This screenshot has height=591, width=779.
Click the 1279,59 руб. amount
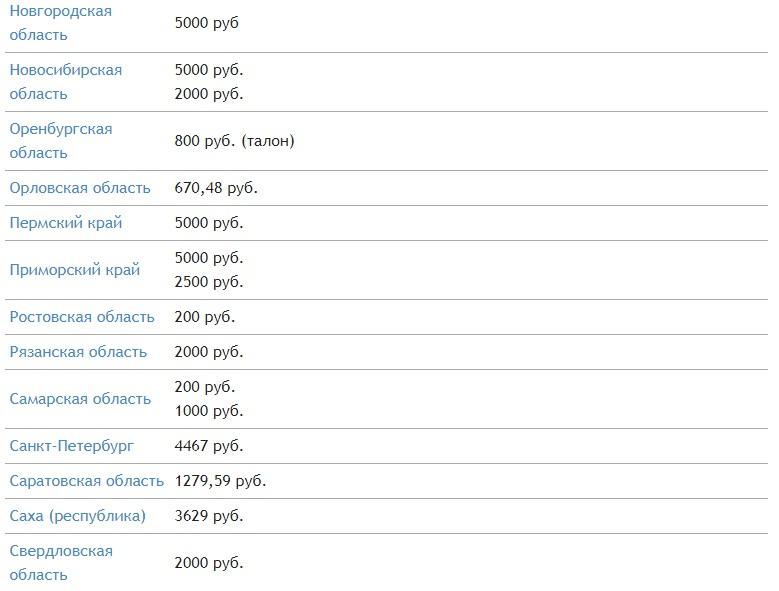click(220, 481)
